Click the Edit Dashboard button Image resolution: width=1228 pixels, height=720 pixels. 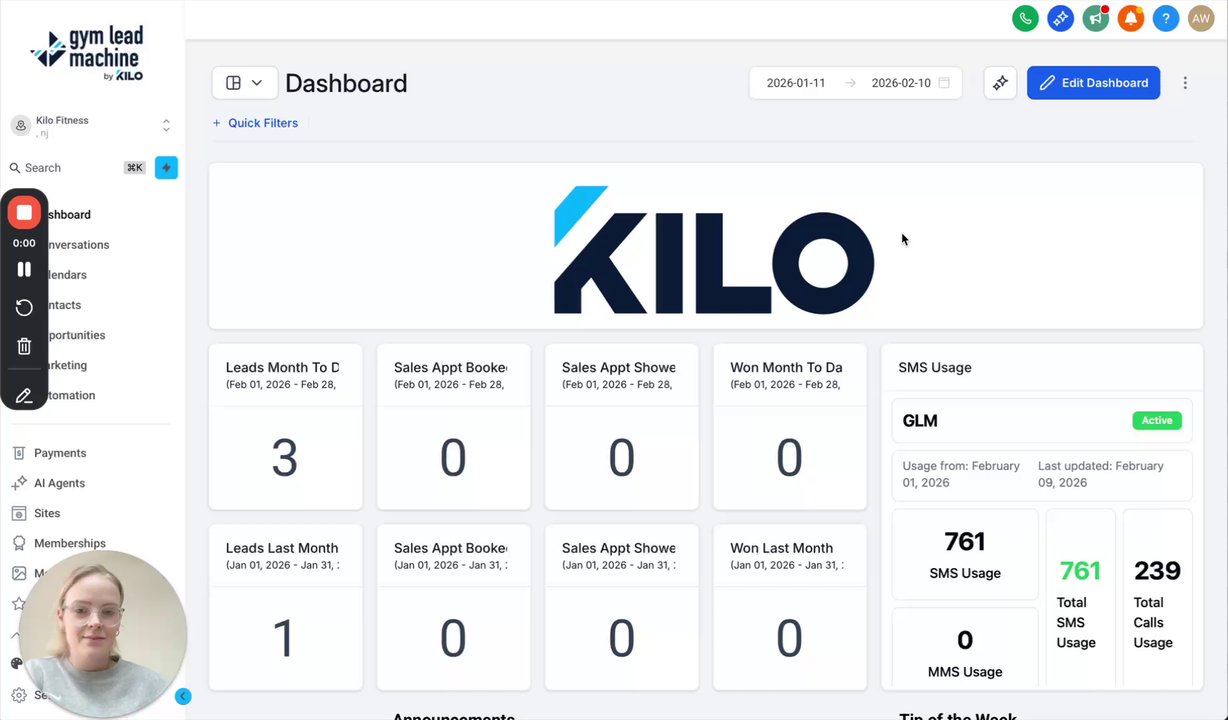1093,83
